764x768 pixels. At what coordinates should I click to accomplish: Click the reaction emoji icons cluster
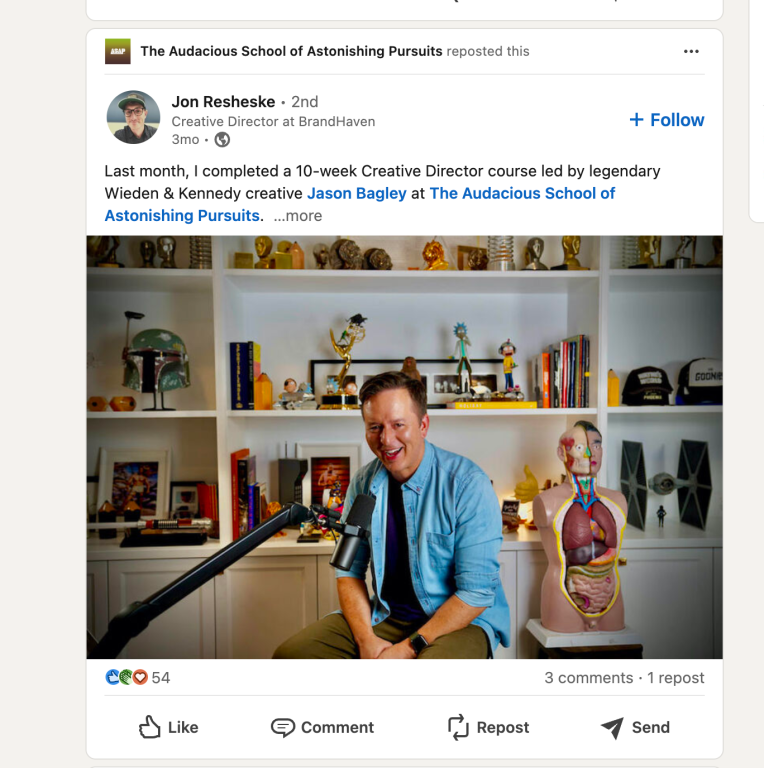(x=126, y=677)
